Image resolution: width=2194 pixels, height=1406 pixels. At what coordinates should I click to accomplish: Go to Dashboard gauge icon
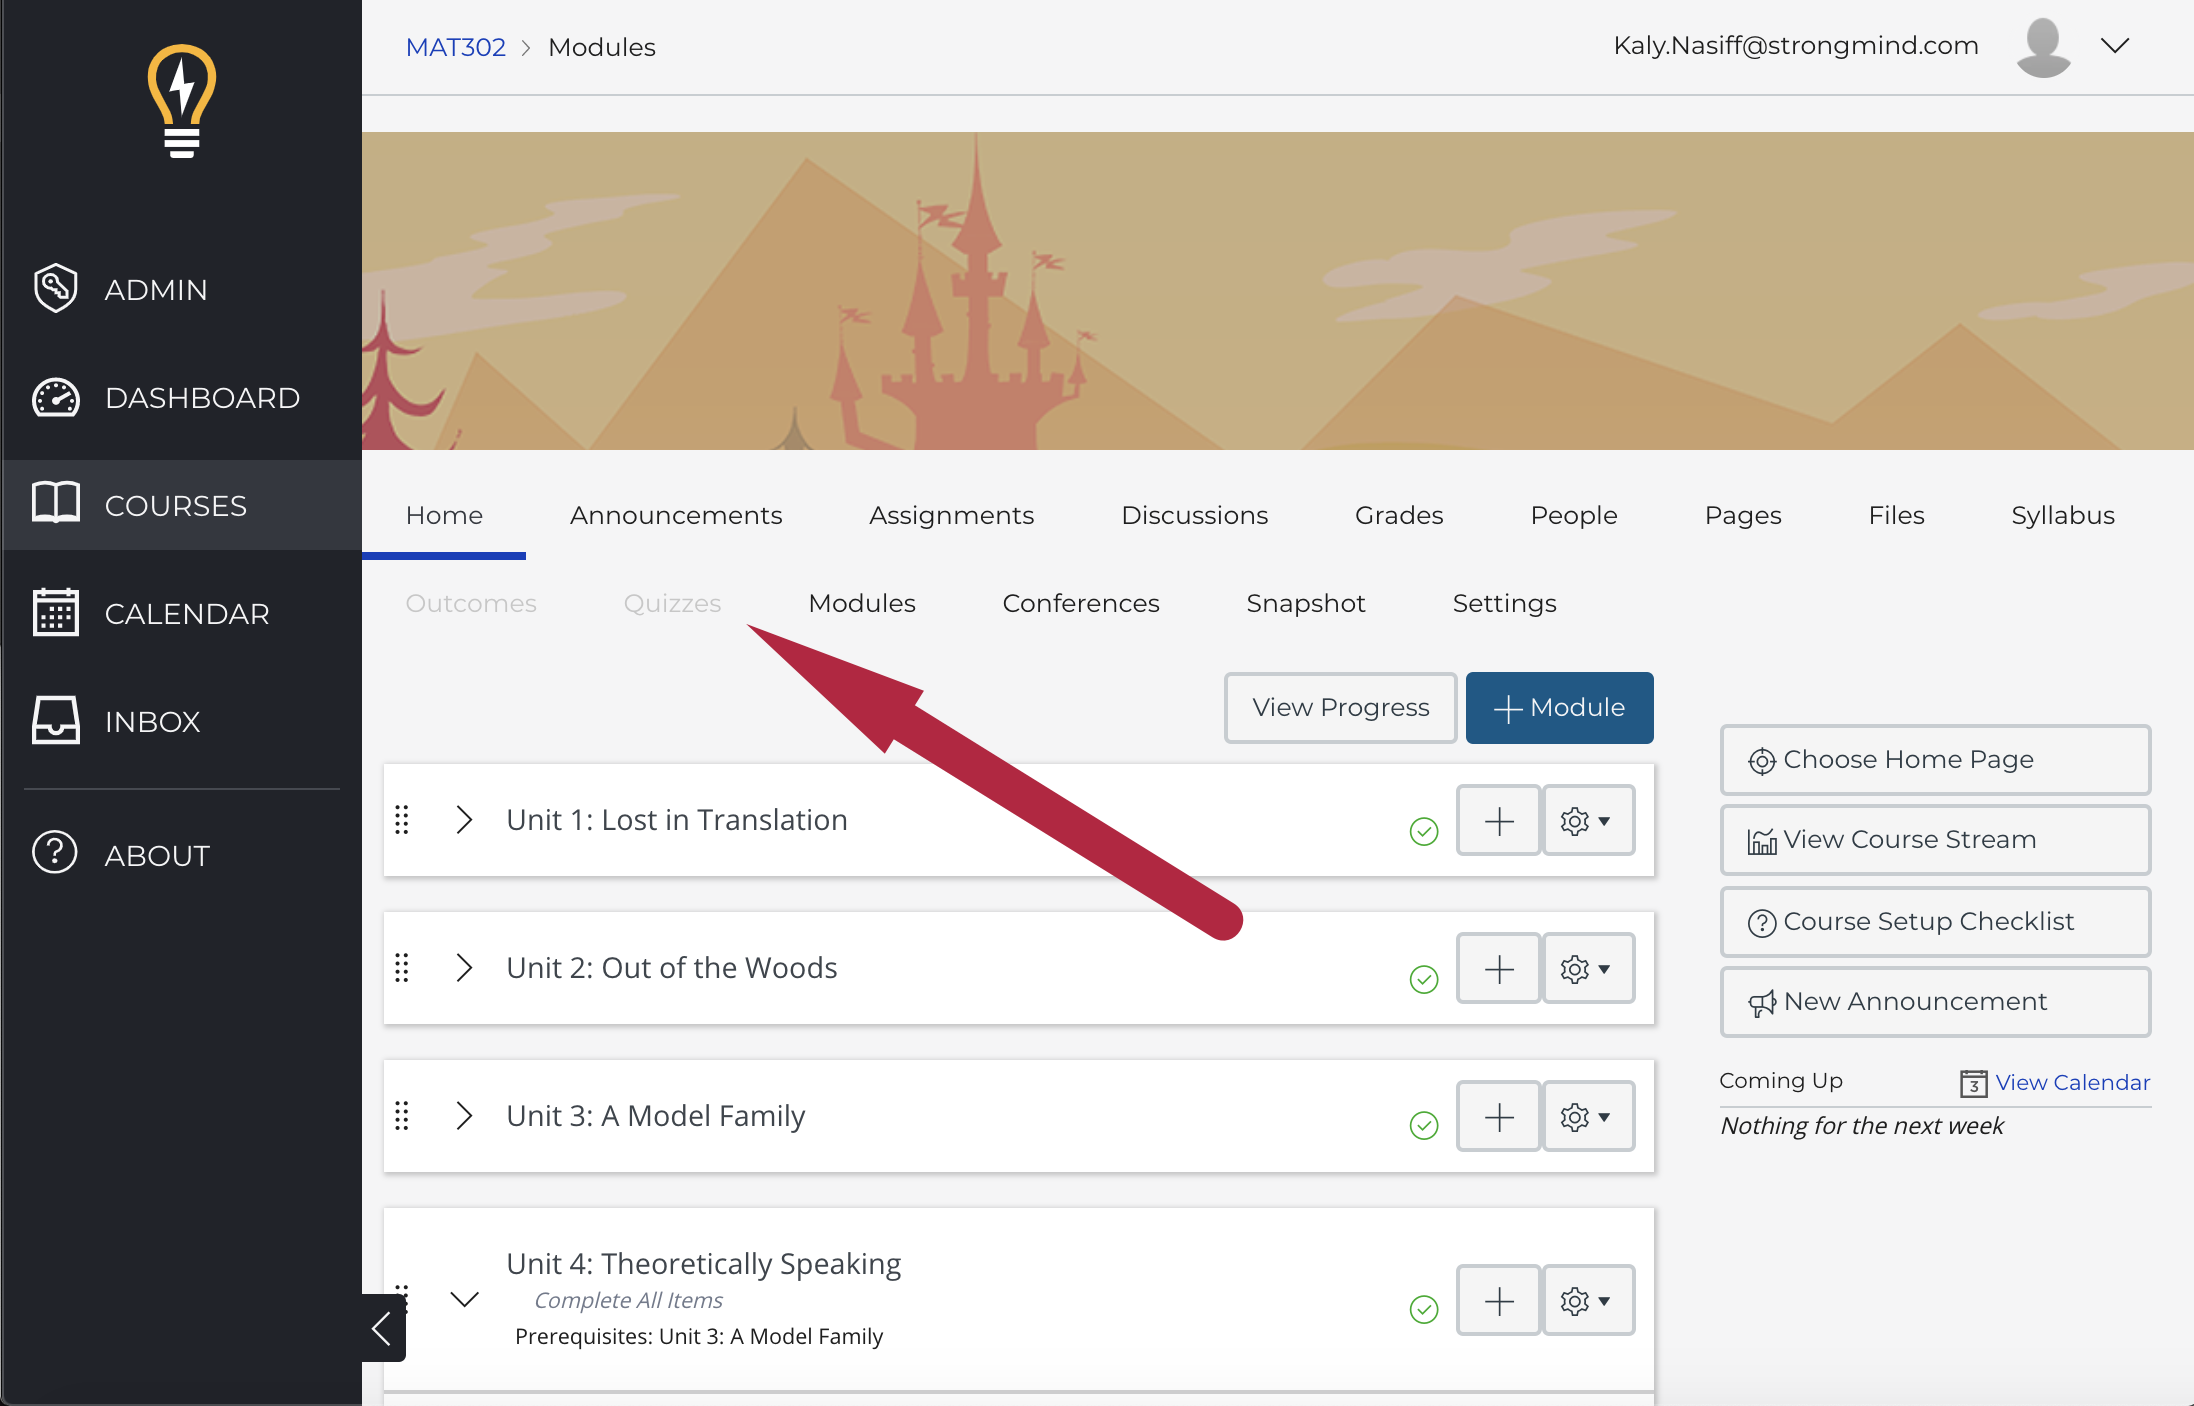[55, 398]
